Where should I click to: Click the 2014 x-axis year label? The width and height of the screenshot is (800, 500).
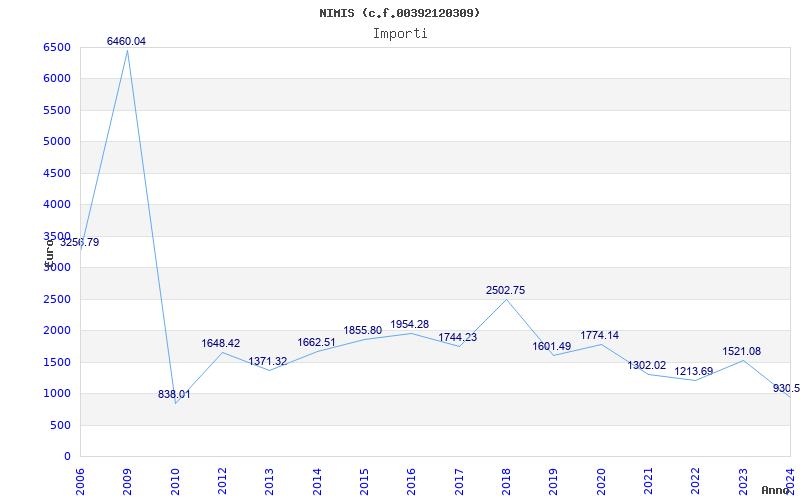click(317, 482)
